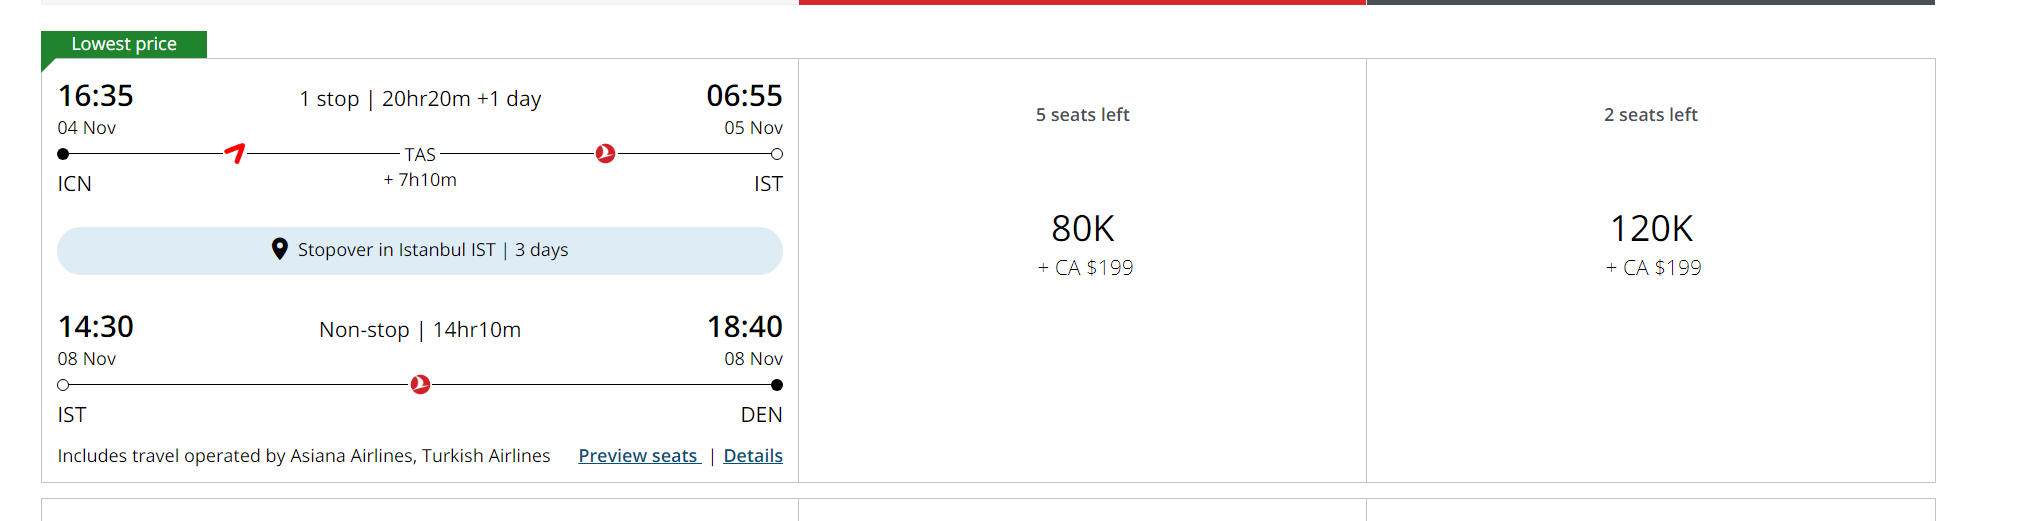Click the 5 seats left notice
The width and height of the screenshot is (2020, 521).
tap(1083, 115)
